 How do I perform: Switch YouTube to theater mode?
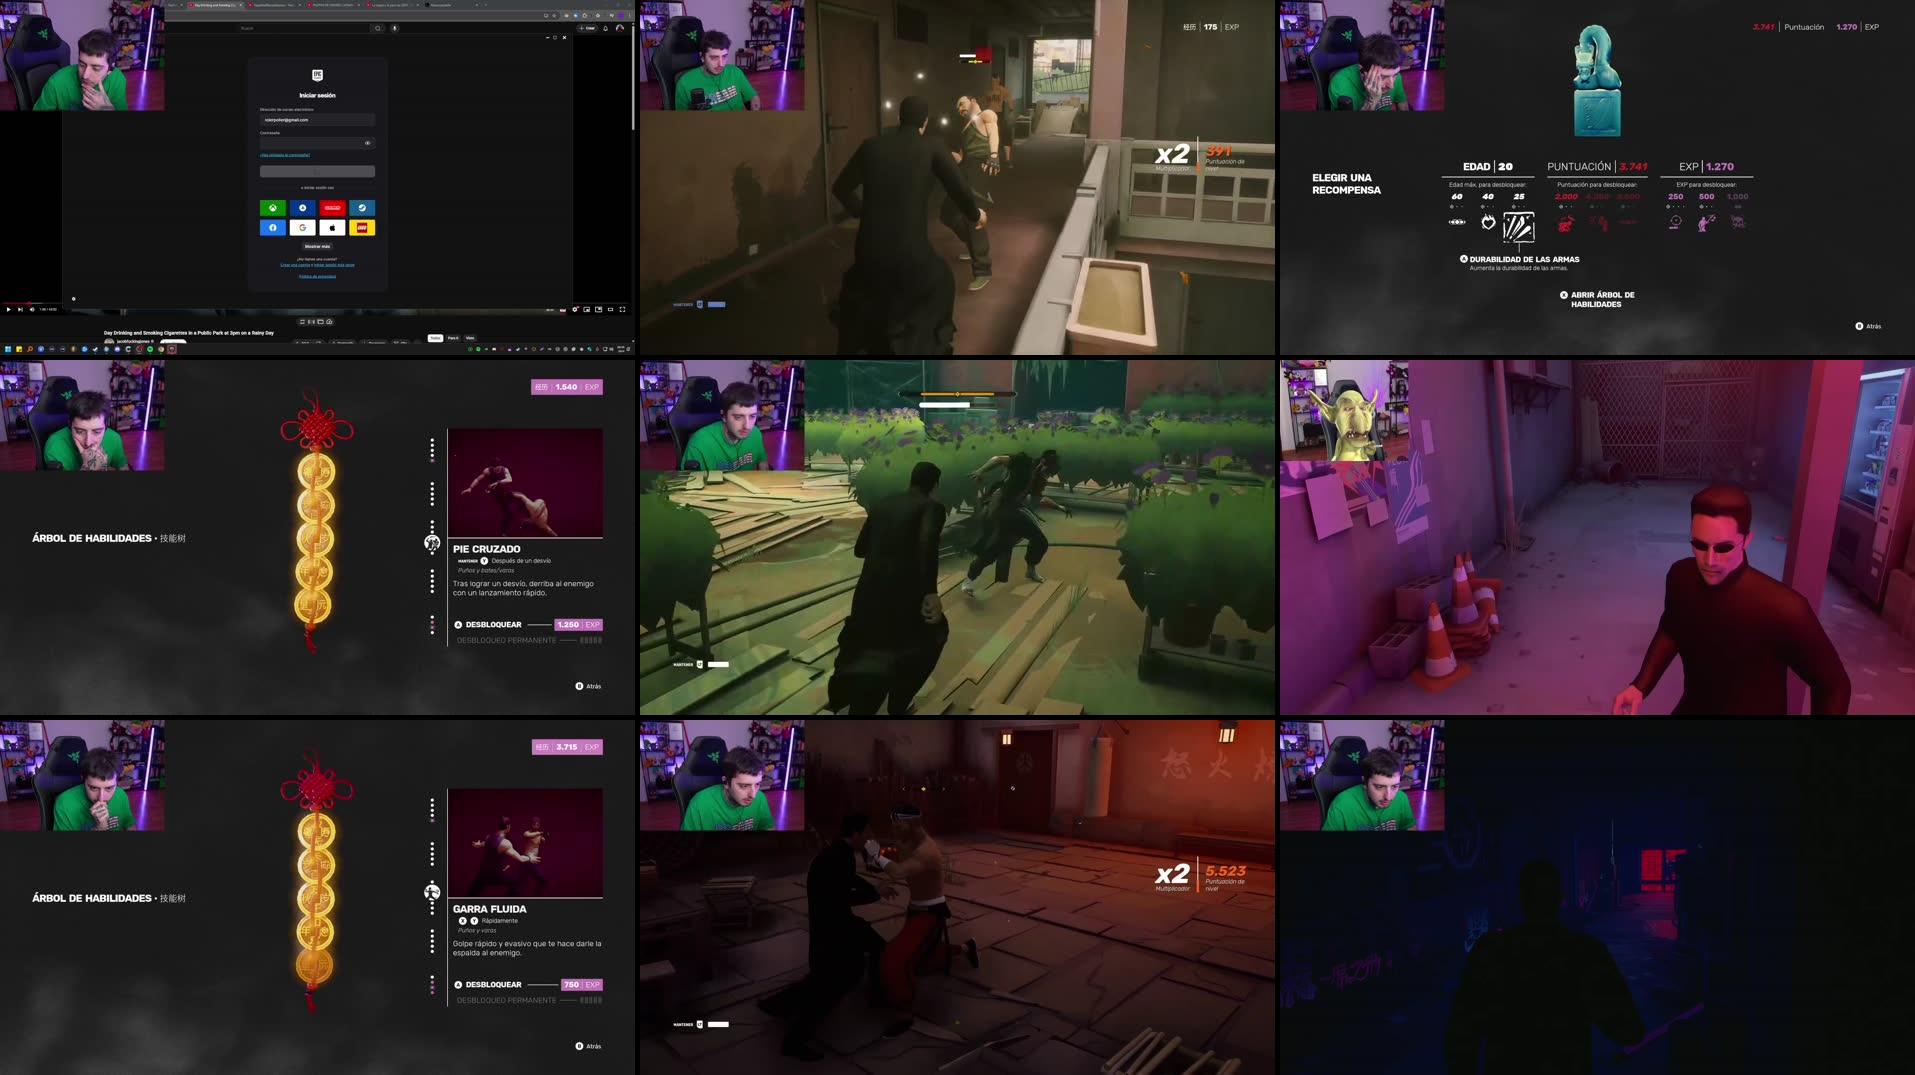tap(611, 309)
